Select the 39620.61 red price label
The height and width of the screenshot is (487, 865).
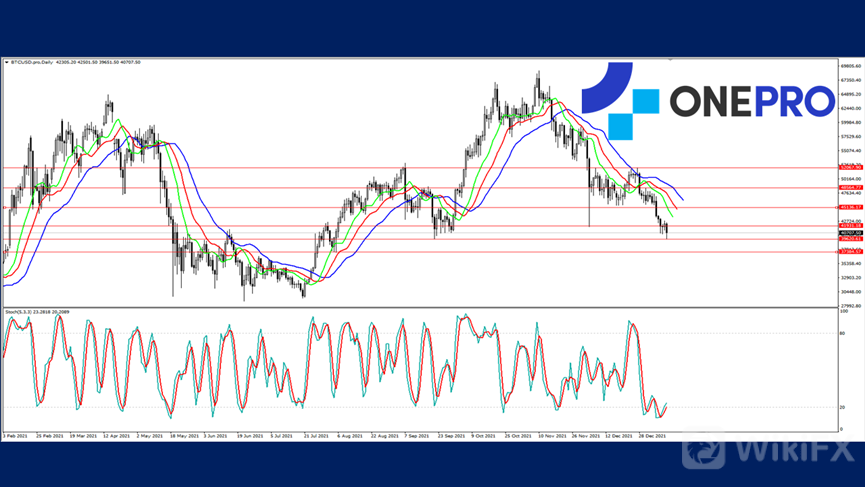[851, 239]
